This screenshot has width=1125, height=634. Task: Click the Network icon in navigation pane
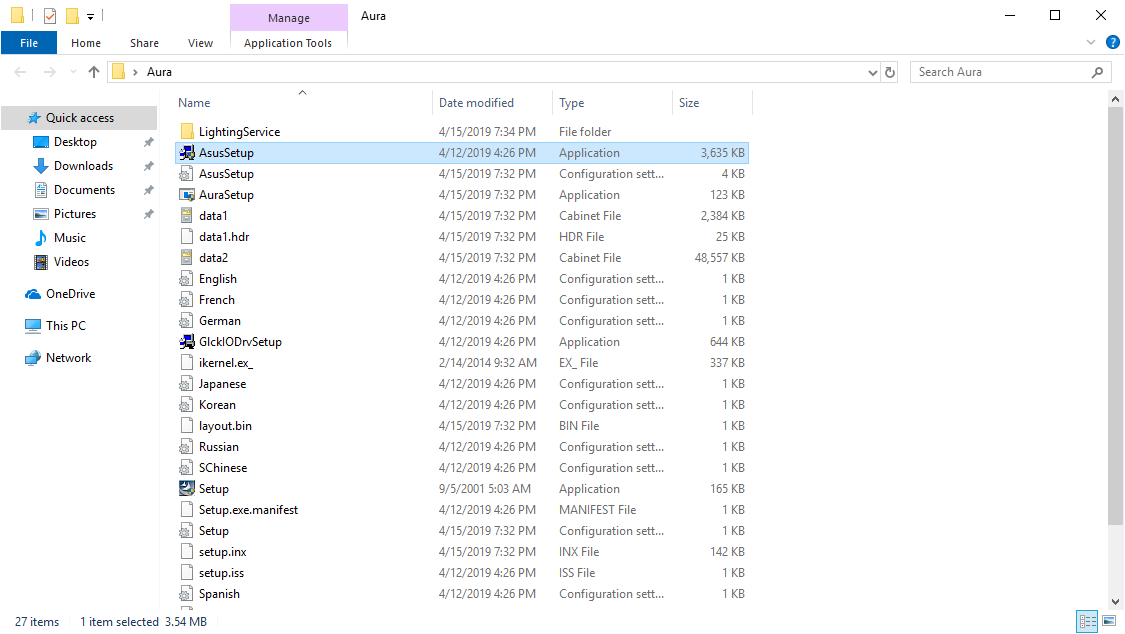pyautogui.click(x=33, y=358)
